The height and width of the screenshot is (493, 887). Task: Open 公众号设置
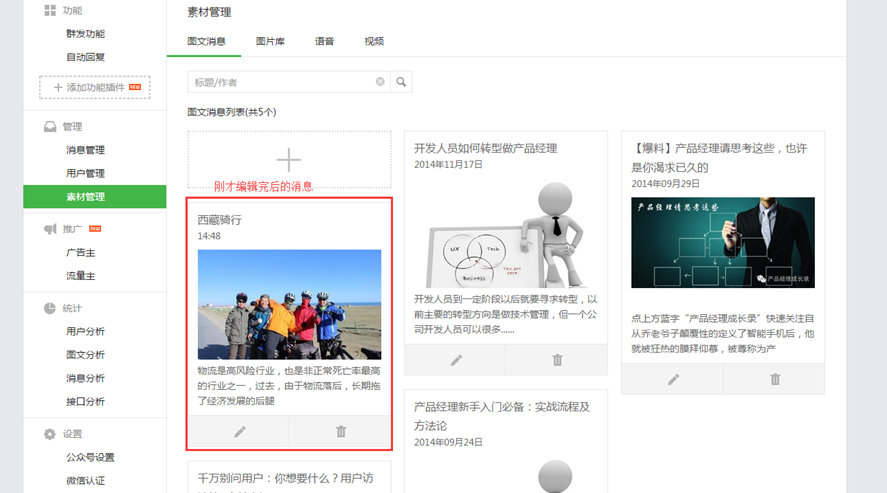tap(90, 457)
